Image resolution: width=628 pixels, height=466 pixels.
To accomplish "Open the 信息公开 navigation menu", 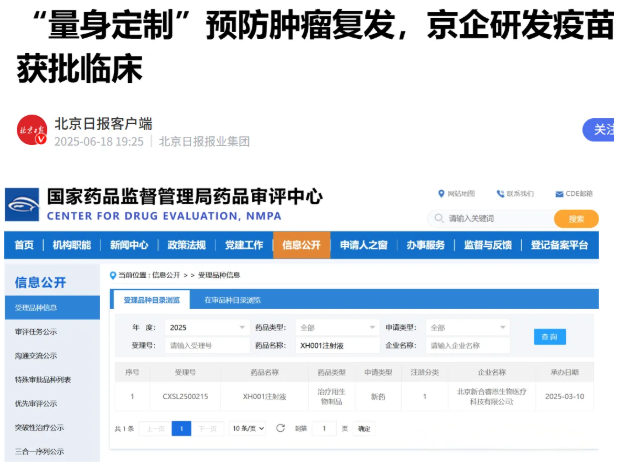I will 301,245.
